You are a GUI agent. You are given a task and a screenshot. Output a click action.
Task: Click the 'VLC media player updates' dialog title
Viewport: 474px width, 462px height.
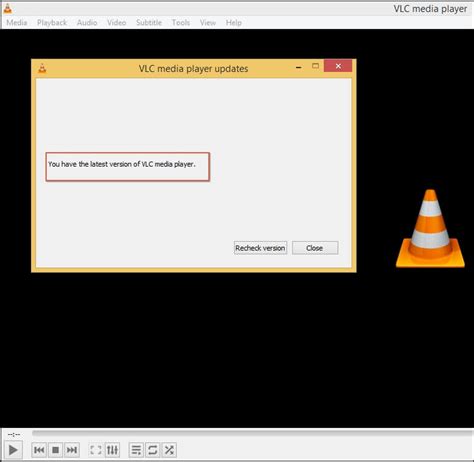coord(193,69)
